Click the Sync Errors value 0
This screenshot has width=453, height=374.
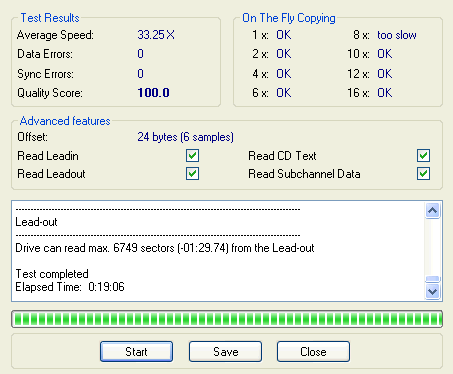tap(140, 74)
